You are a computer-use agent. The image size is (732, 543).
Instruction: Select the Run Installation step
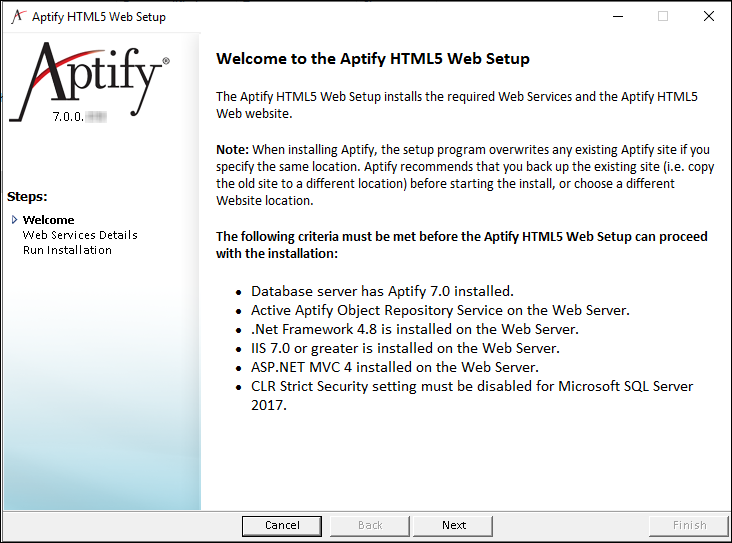(67, 250)
